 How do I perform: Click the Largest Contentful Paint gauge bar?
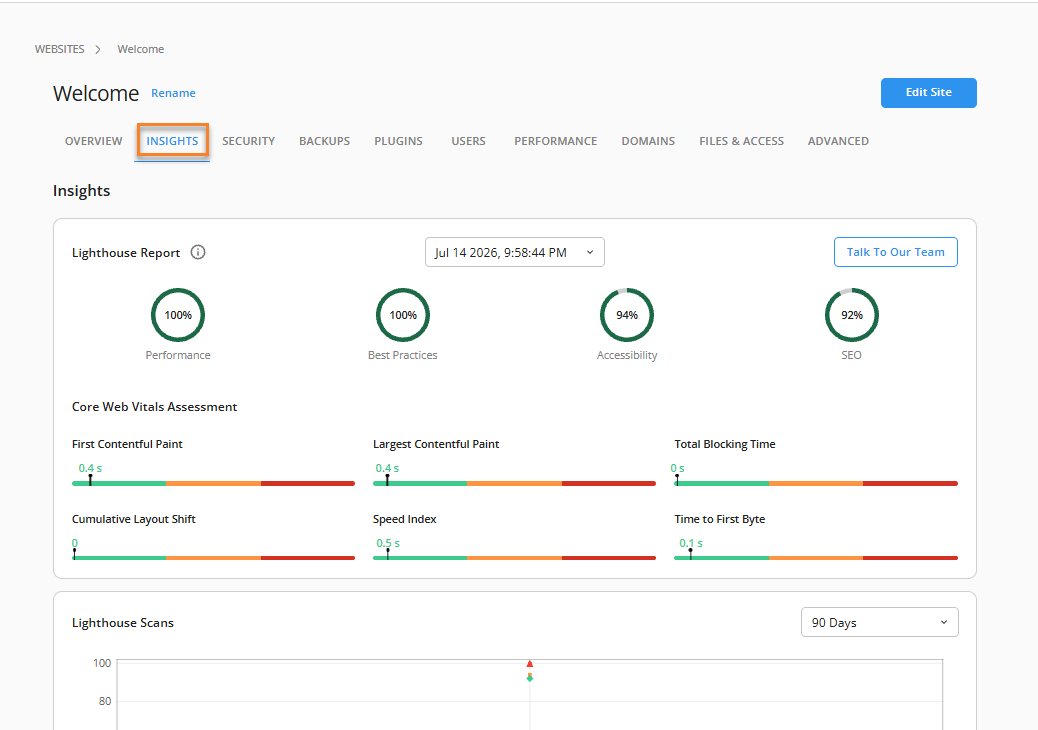click(x=514, y=483)
